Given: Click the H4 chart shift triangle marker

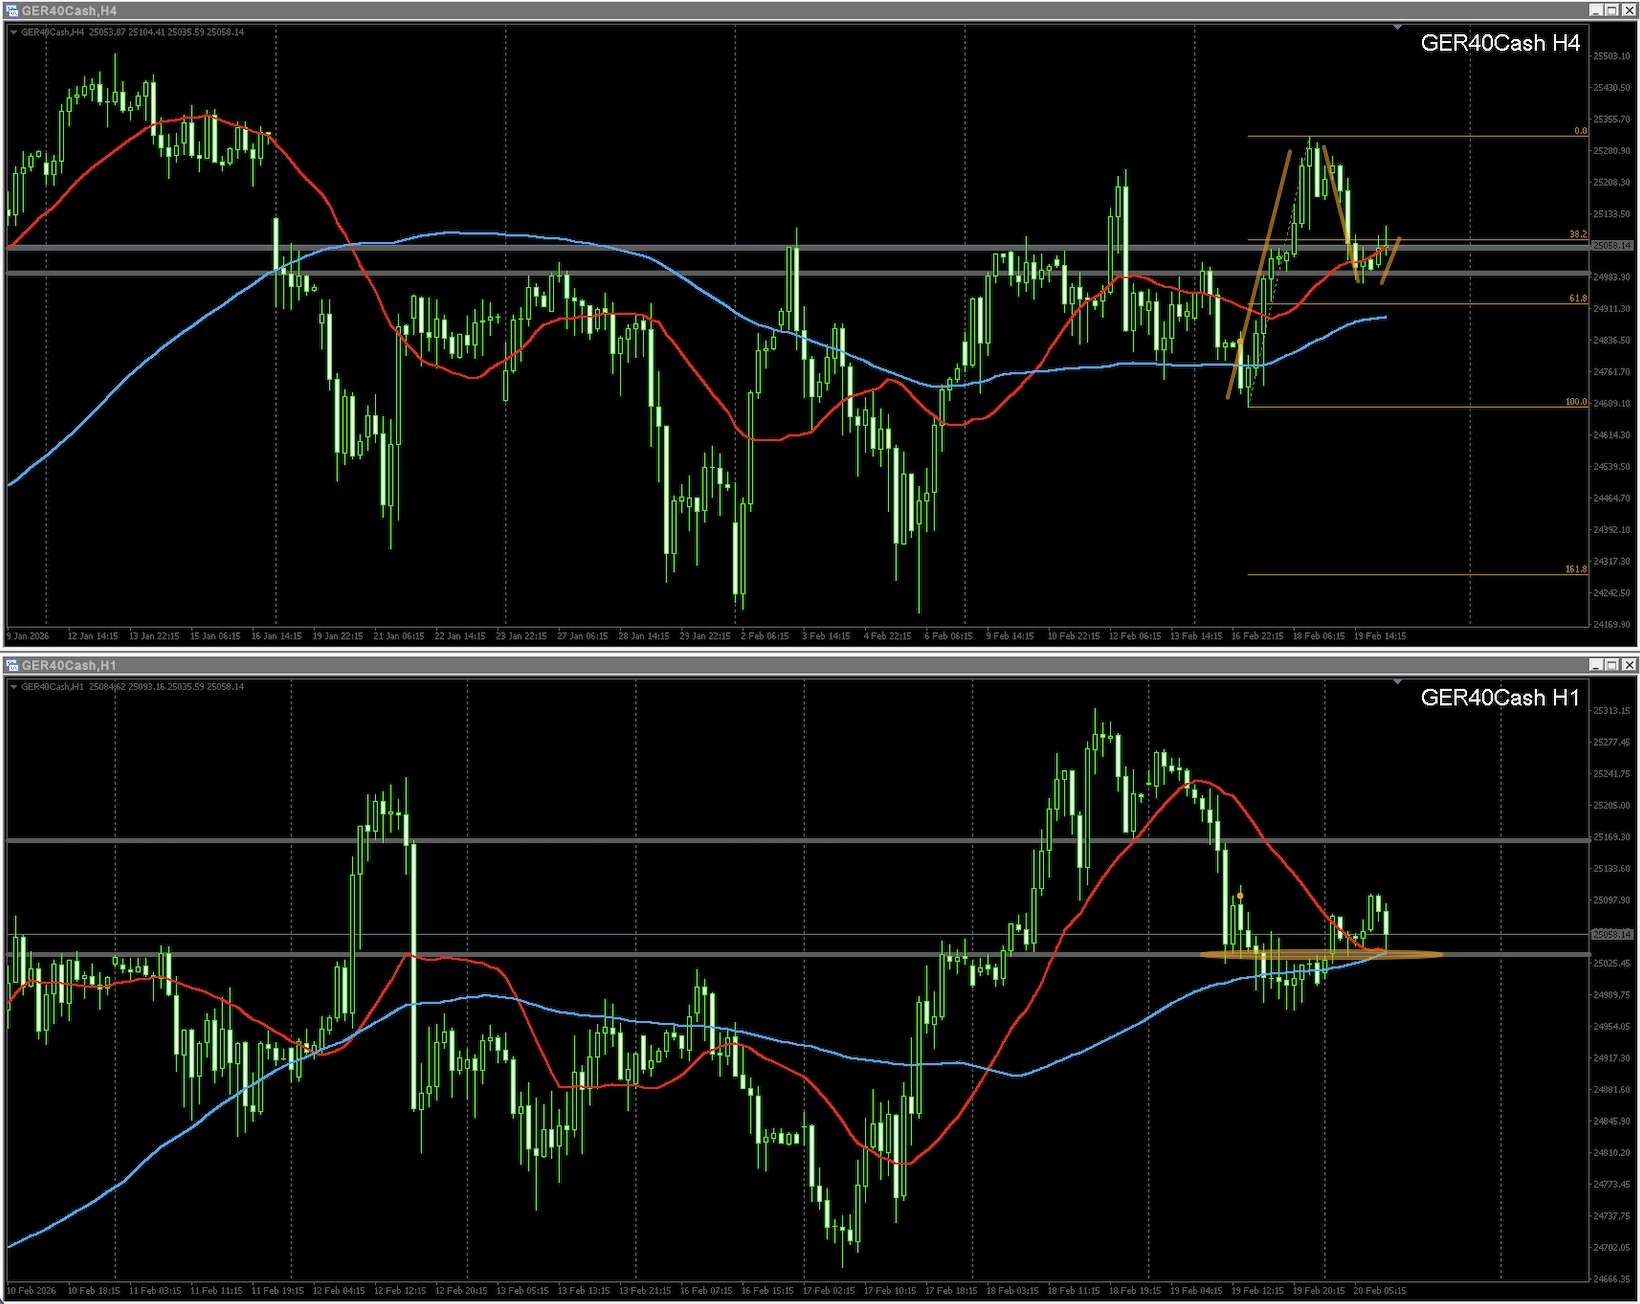Looking at the screenshot, I should 1397,27.
